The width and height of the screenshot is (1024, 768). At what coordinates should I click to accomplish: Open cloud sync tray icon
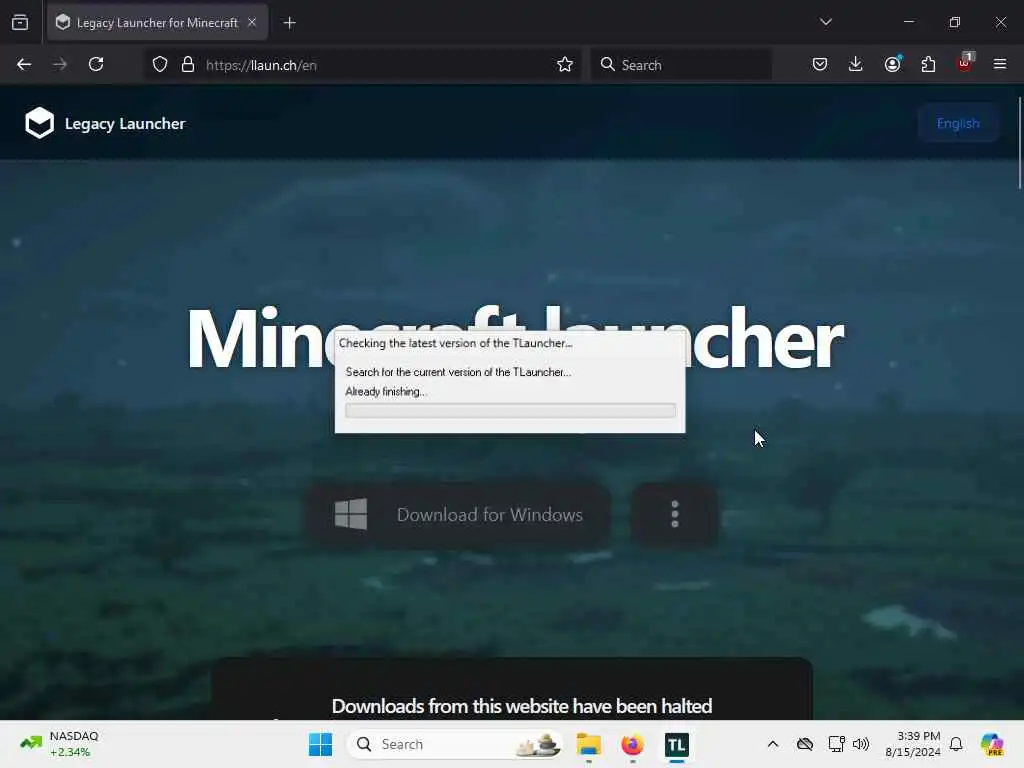805,744
